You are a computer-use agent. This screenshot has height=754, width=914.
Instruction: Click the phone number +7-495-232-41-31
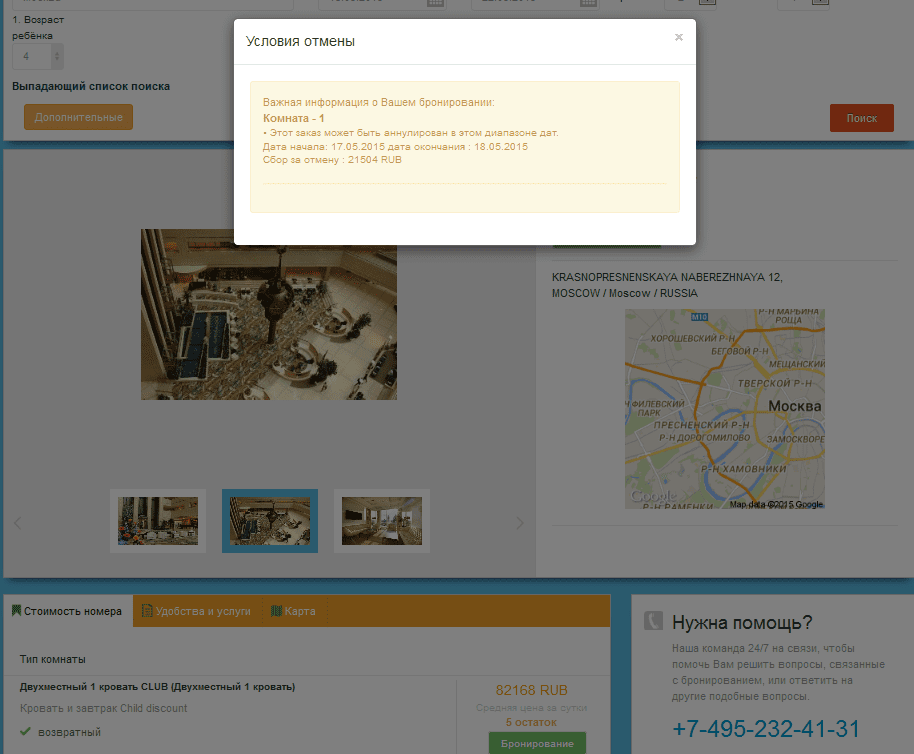766,729
